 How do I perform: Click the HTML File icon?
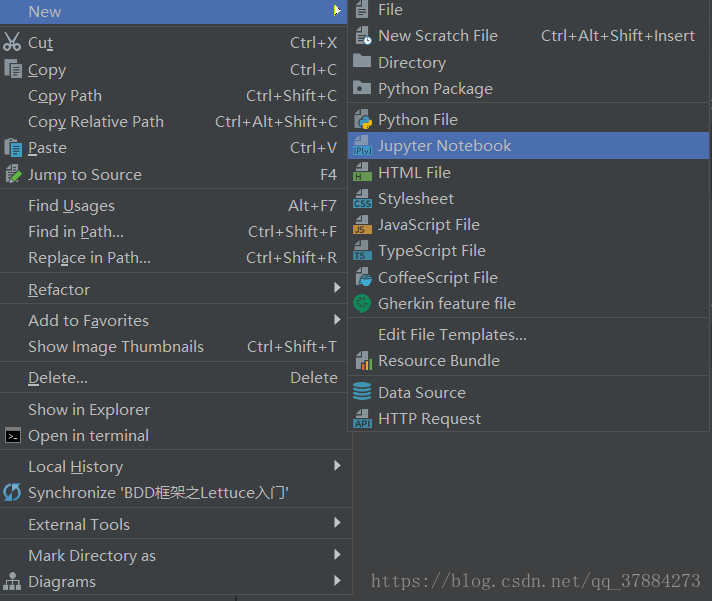pyautogui.click(x=362, y=172)
